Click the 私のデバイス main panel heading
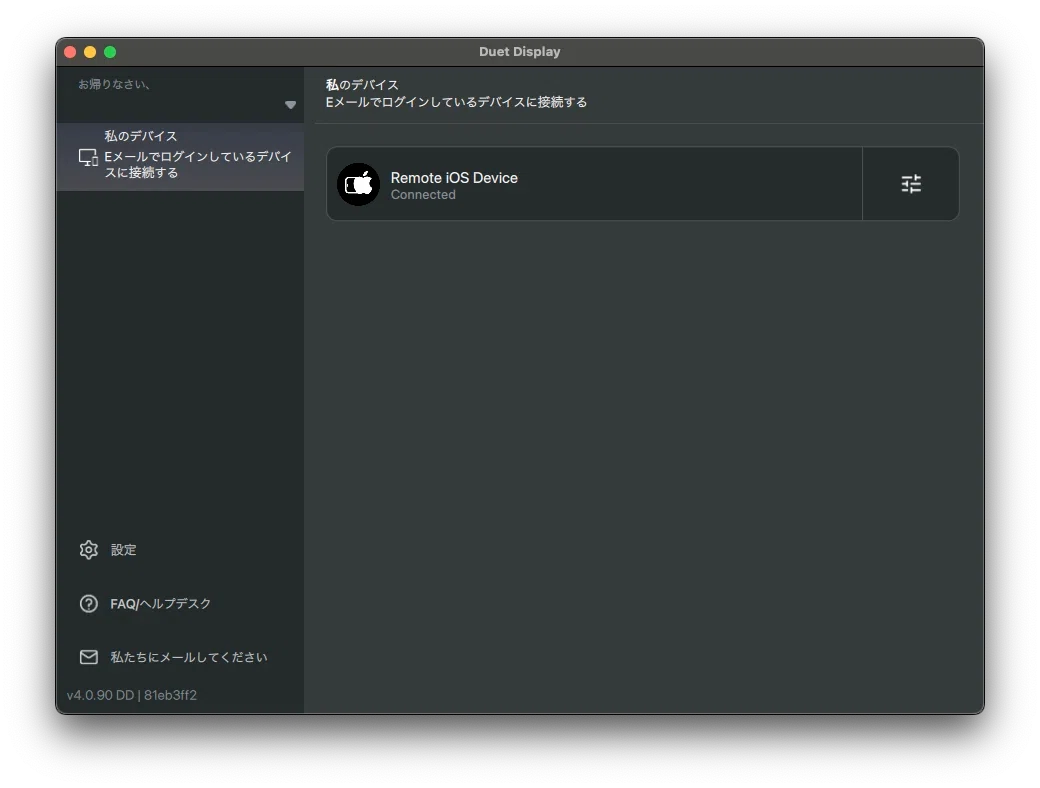Screen dimensions: 1040x788 coord(362,85)
